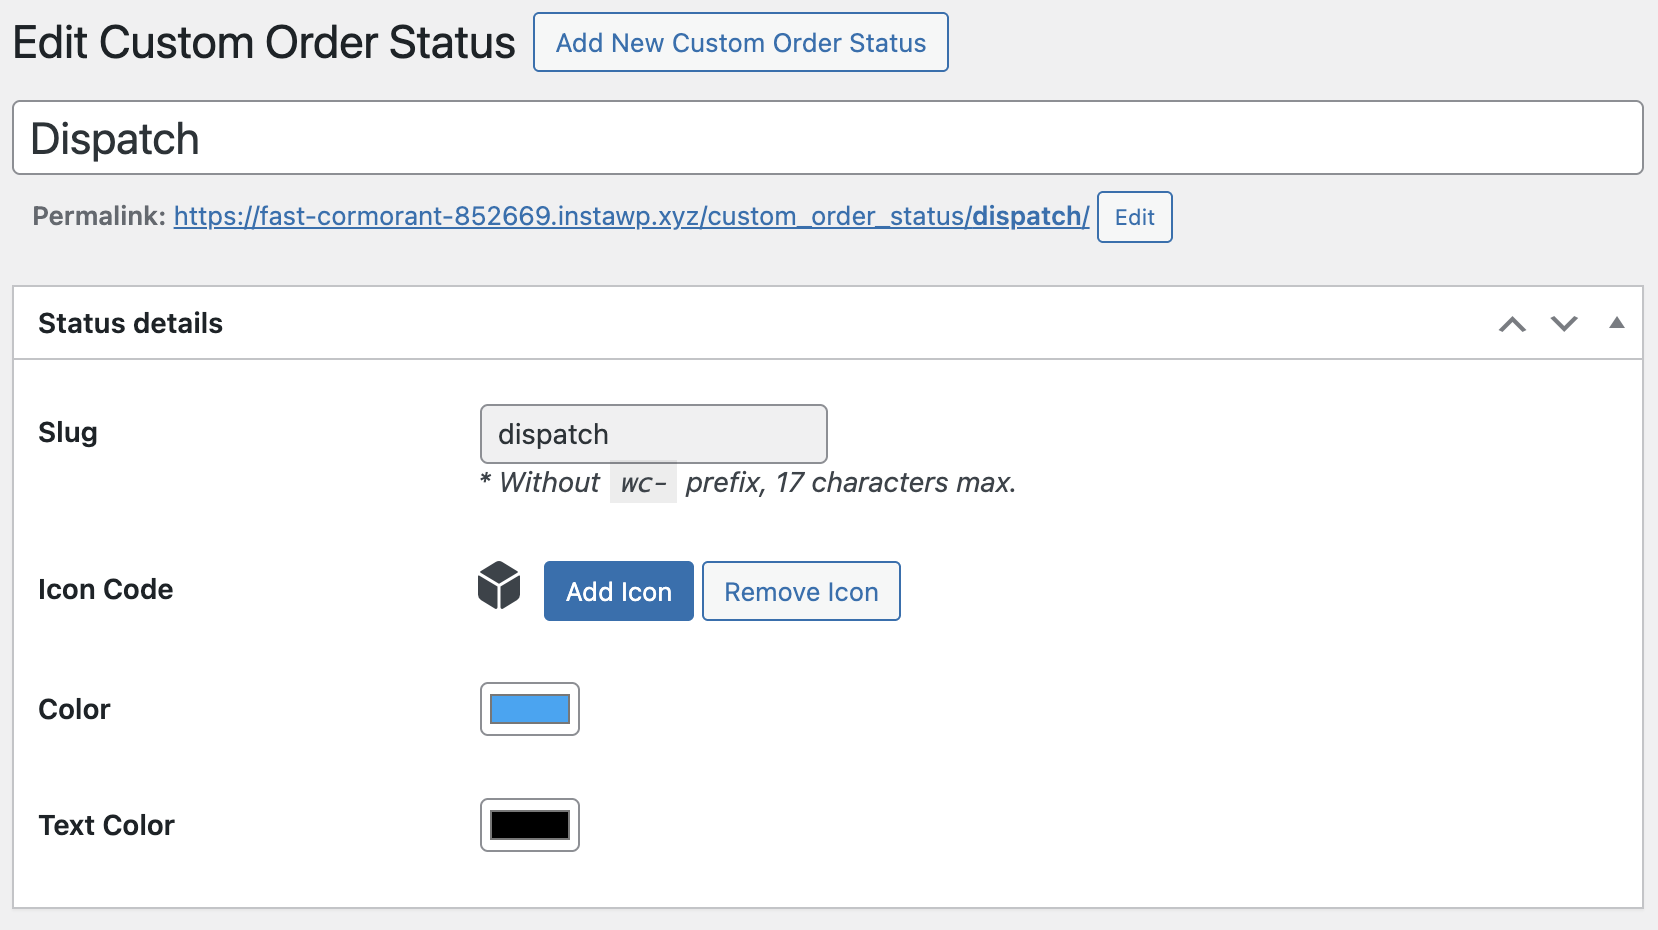Click the dispatch slug input field

(654, 434)
